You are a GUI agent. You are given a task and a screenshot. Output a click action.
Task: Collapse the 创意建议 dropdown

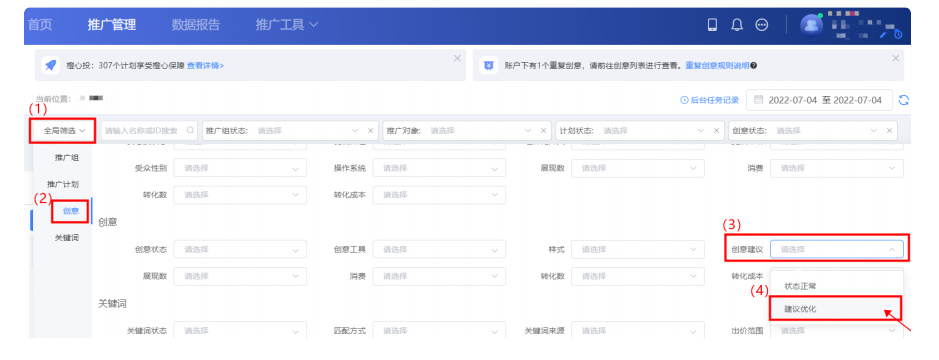click(837, 249)
